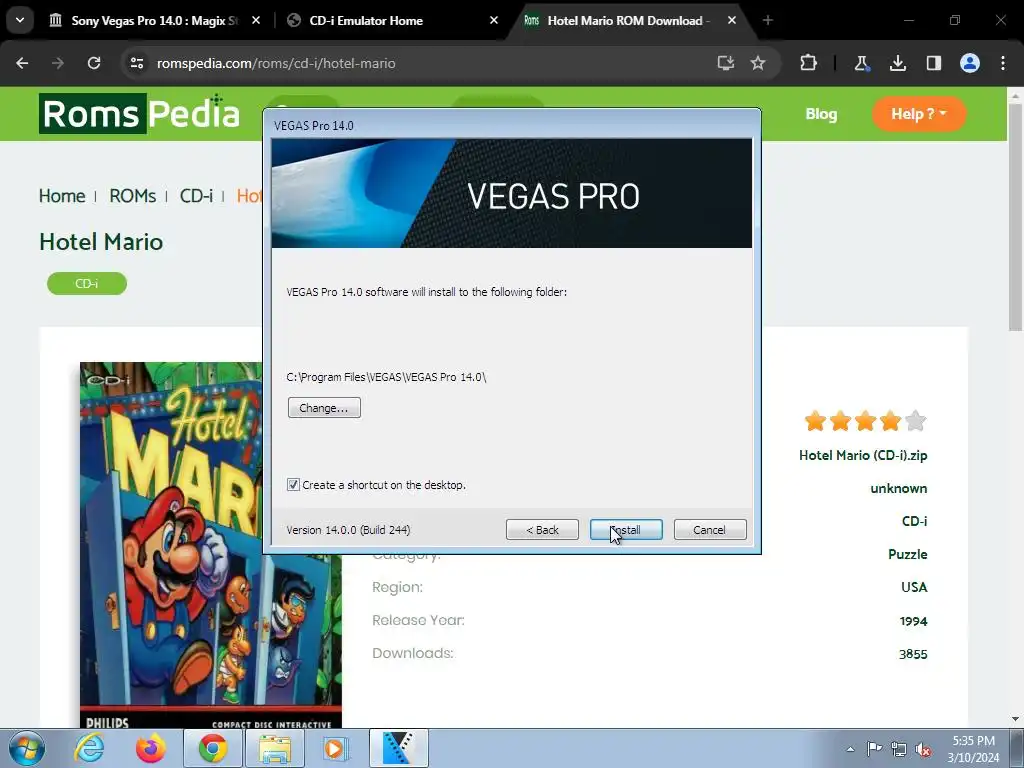Switch to Chrome in the taskbar
Image resolution: width=1024 pixels, height=768 pixels.
click(x=212, y=748)
